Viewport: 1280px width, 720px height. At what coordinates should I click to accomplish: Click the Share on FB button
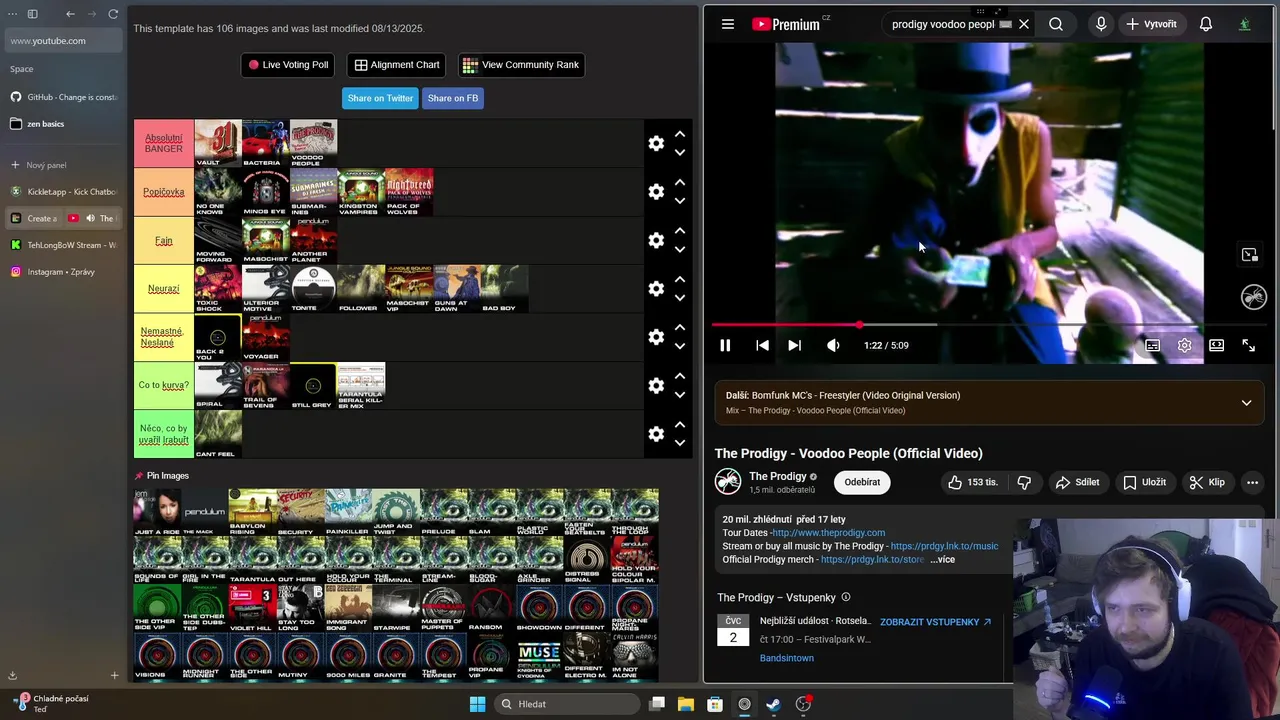[x=453, y=98]
